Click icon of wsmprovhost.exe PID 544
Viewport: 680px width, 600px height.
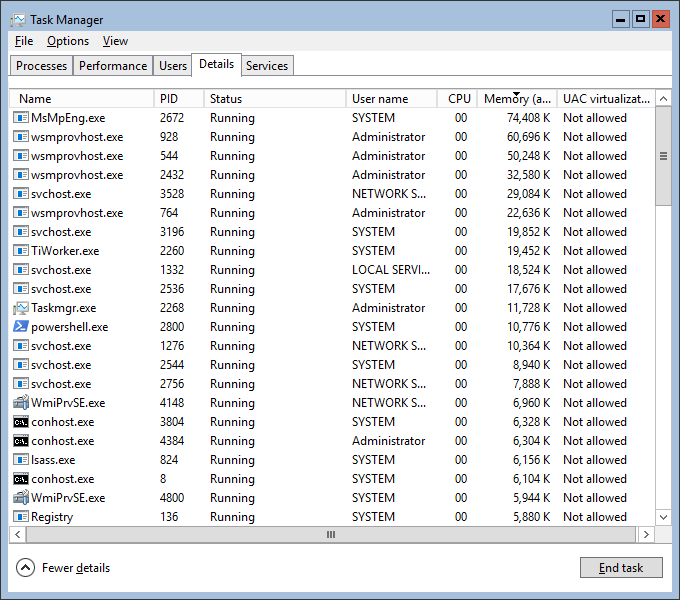(x=20, y=156)
